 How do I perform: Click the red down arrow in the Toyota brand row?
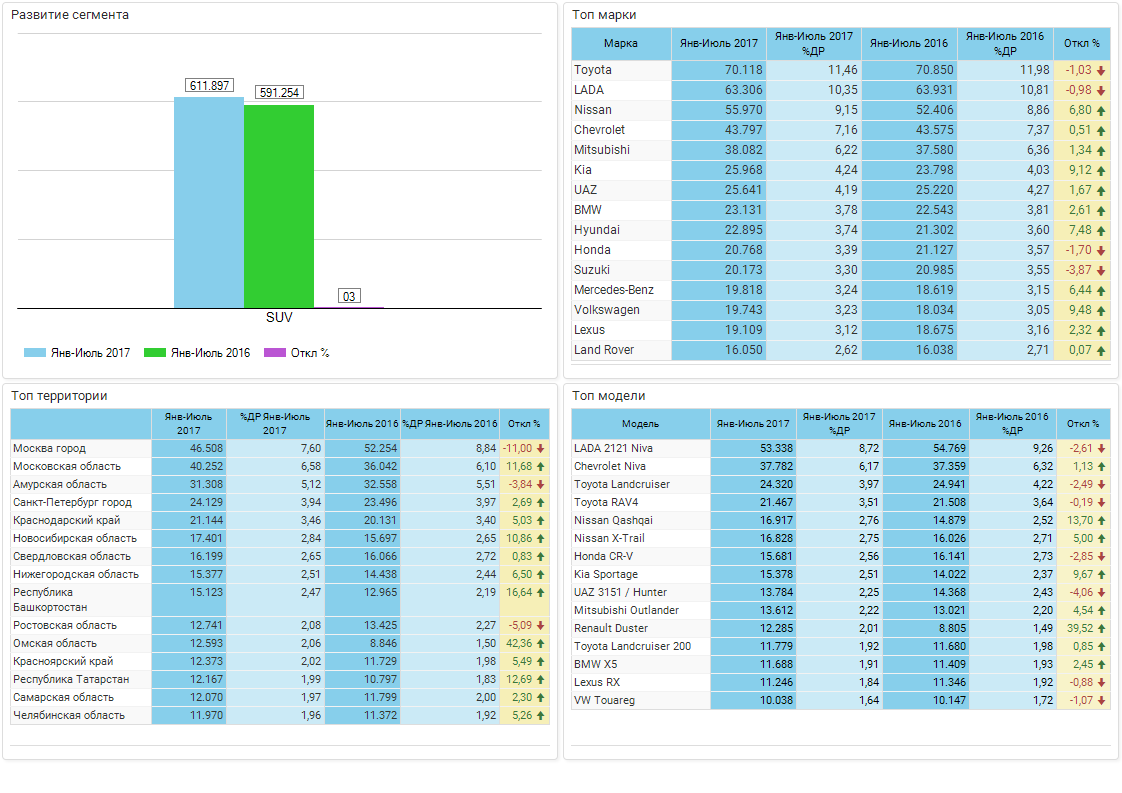(x=1101, y=70)
